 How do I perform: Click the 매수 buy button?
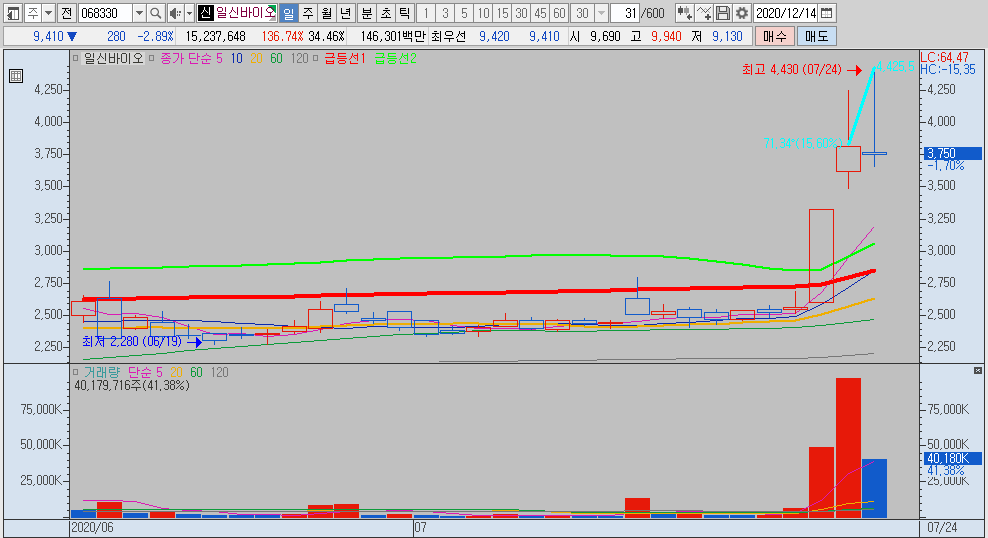[774, 37]
